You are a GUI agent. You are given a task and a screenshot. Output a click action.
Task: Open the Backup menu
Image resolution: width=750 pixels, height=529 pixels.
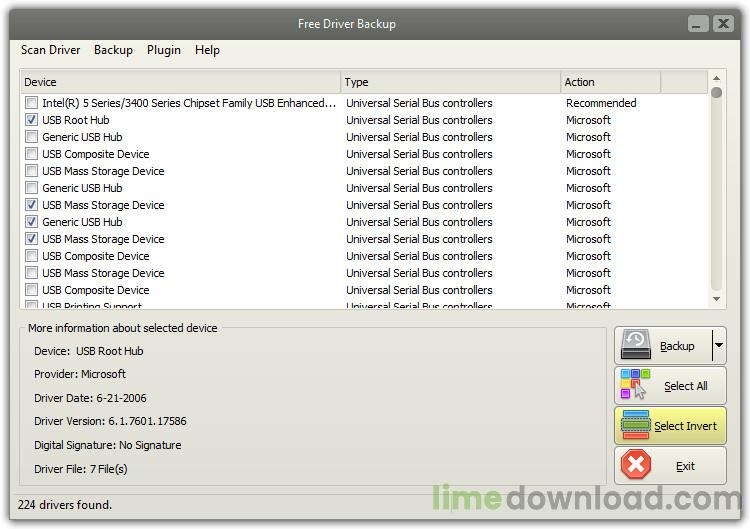tap(113, 50)
